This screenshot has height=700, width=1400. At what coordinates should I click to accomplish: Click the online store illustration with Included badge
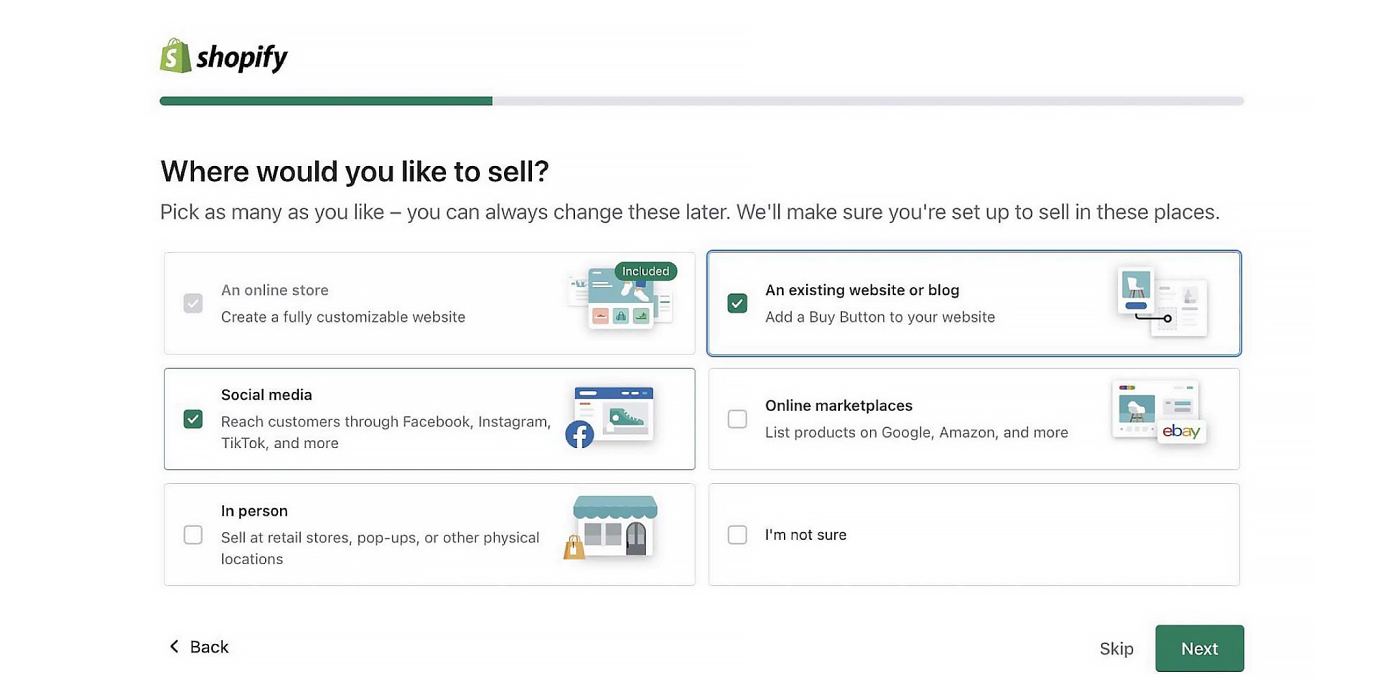(621, 297)
